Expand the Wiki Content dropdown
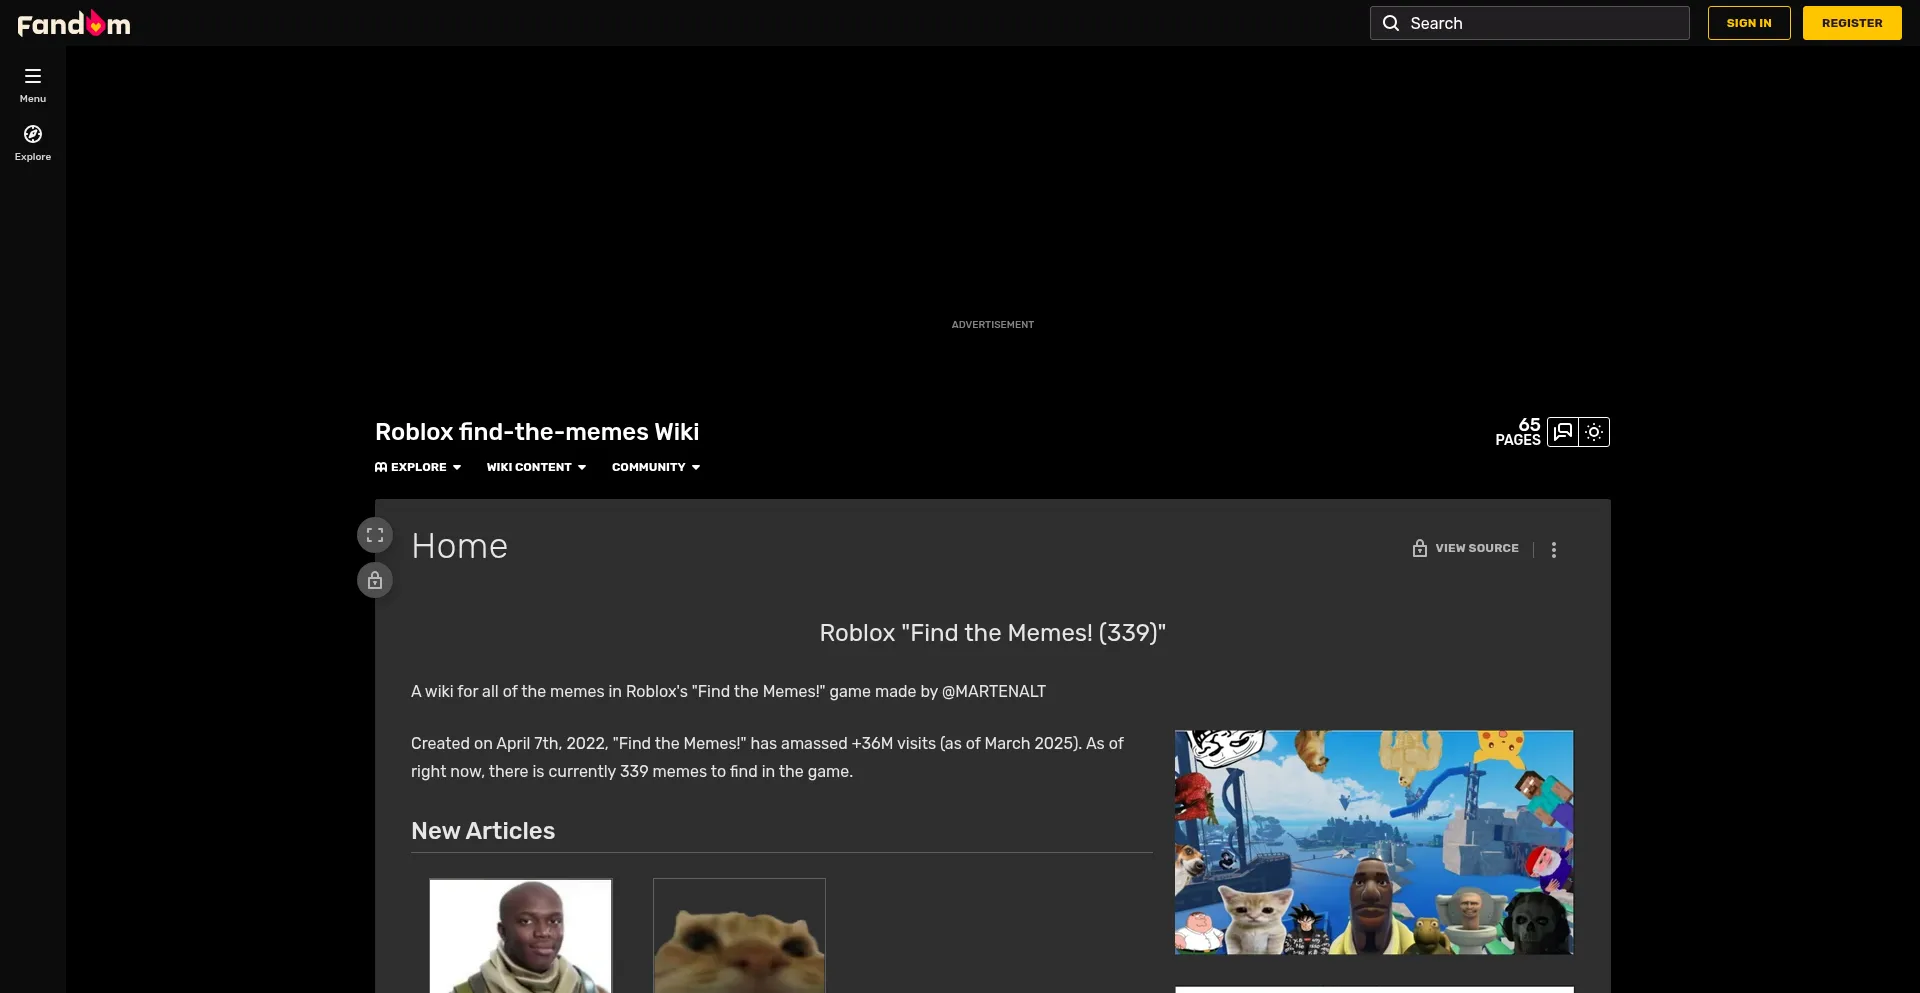Viewport: 1920px width, 993px height. click(536, 467)
